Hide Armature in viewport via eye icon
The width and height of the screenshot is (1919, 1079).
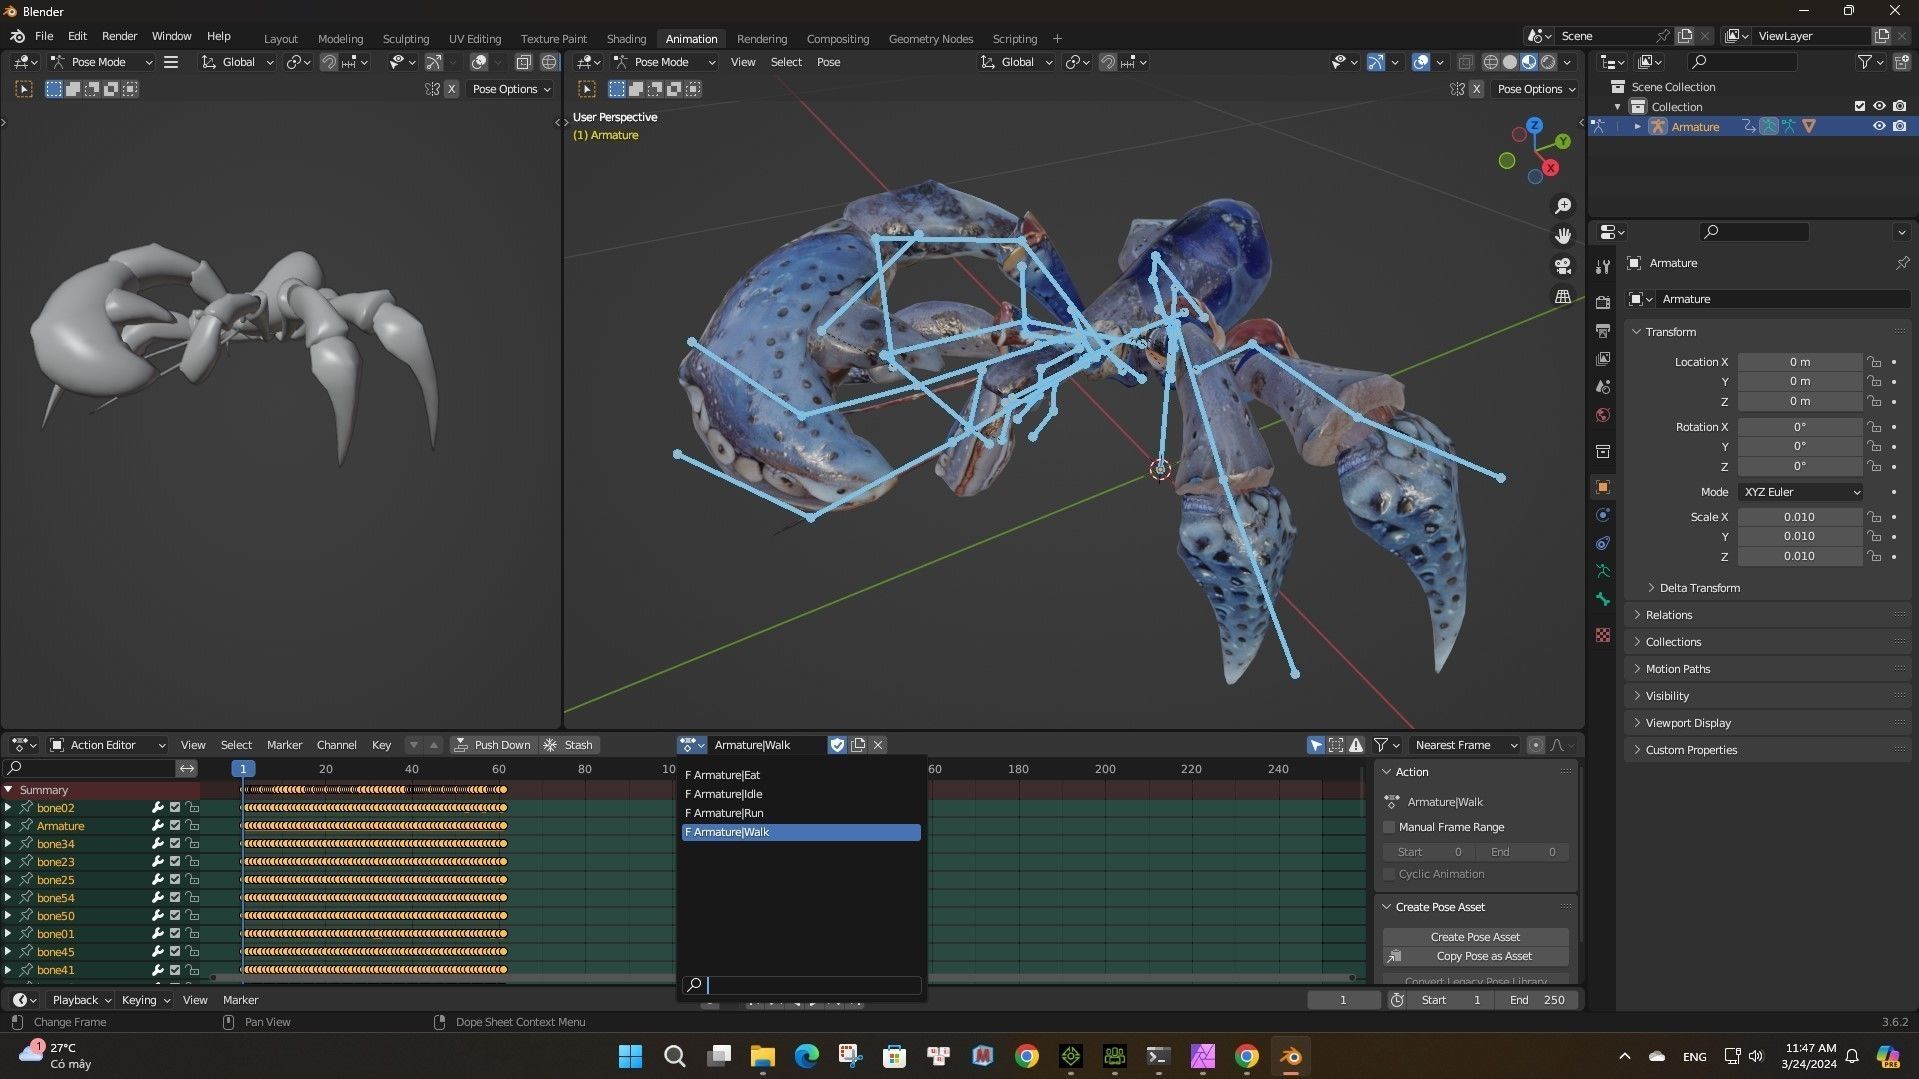click(x=1879, y=127)
